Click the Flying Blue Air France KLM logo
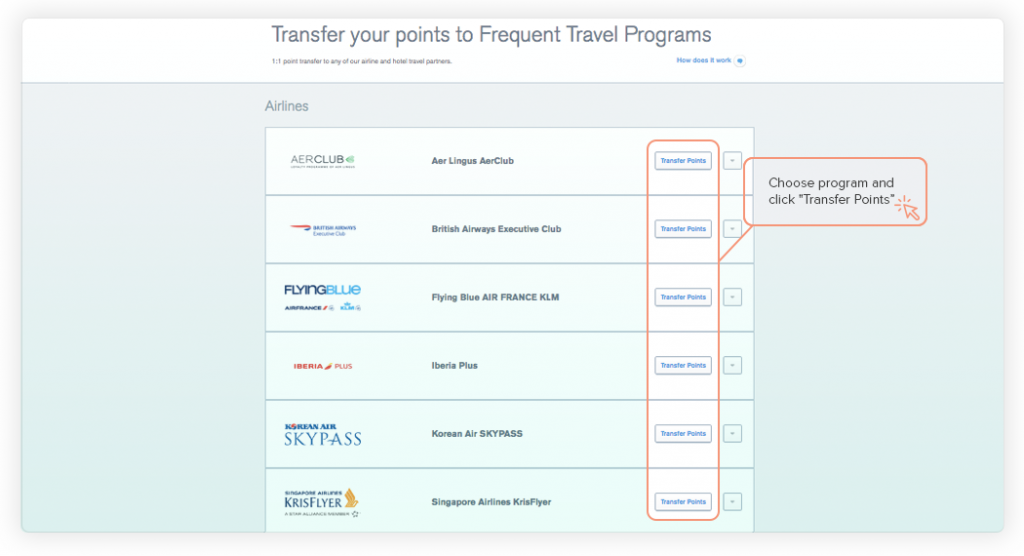Viewport: 1024px width, 556px height. pyautogui.click(x=323, y=297)
